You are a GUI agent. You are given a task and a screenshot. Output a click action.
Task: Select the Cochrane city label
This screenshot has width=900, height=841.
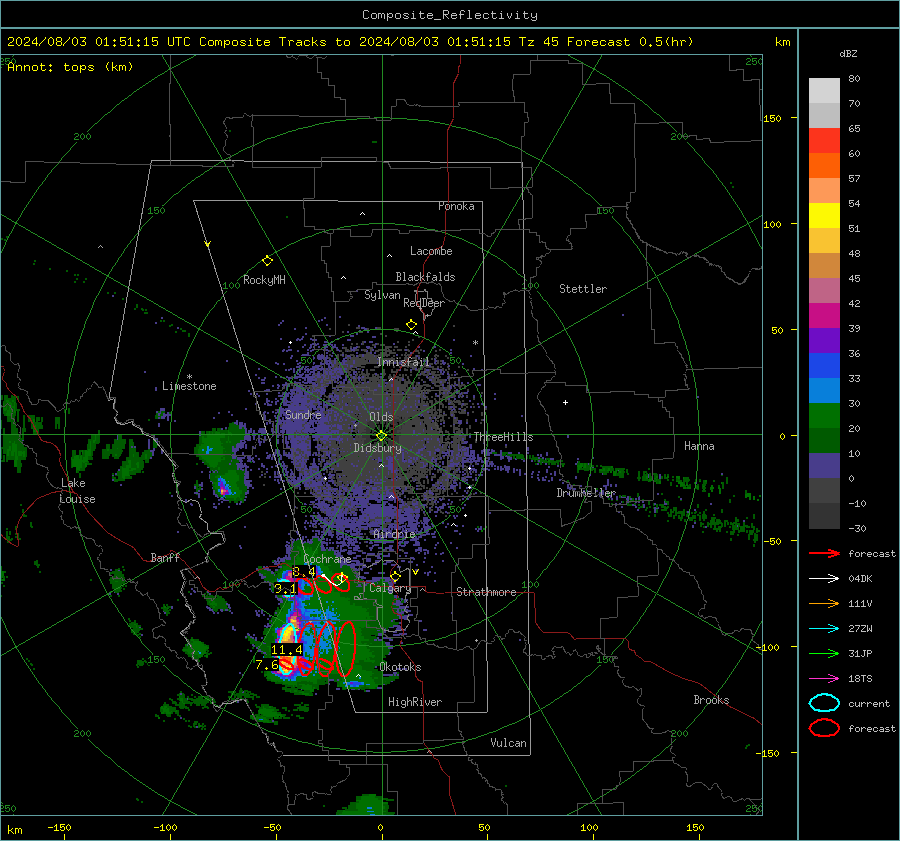tap(327, 559)
